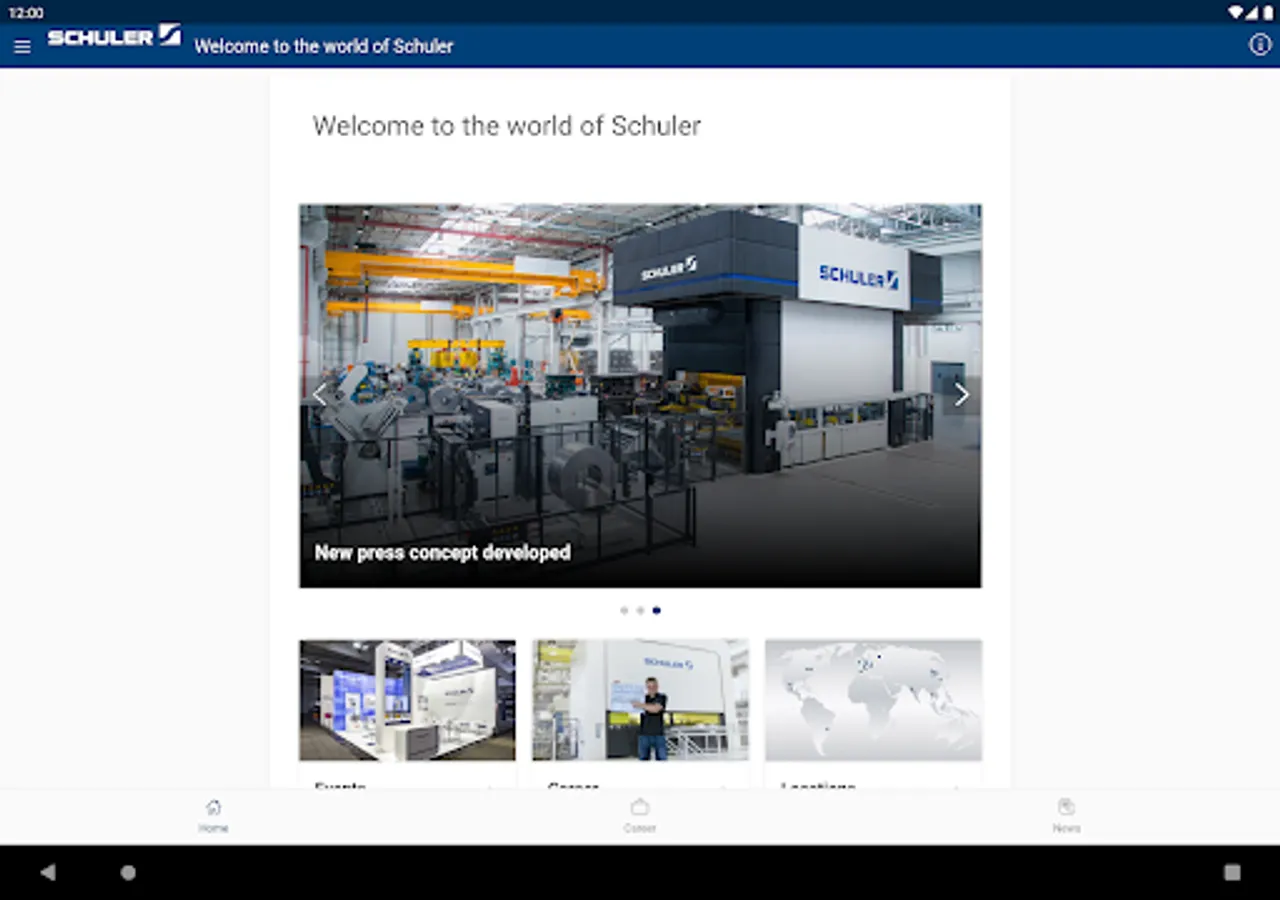Open the Events exhibition booth card

pyautogui.click(x=407, y=714)
